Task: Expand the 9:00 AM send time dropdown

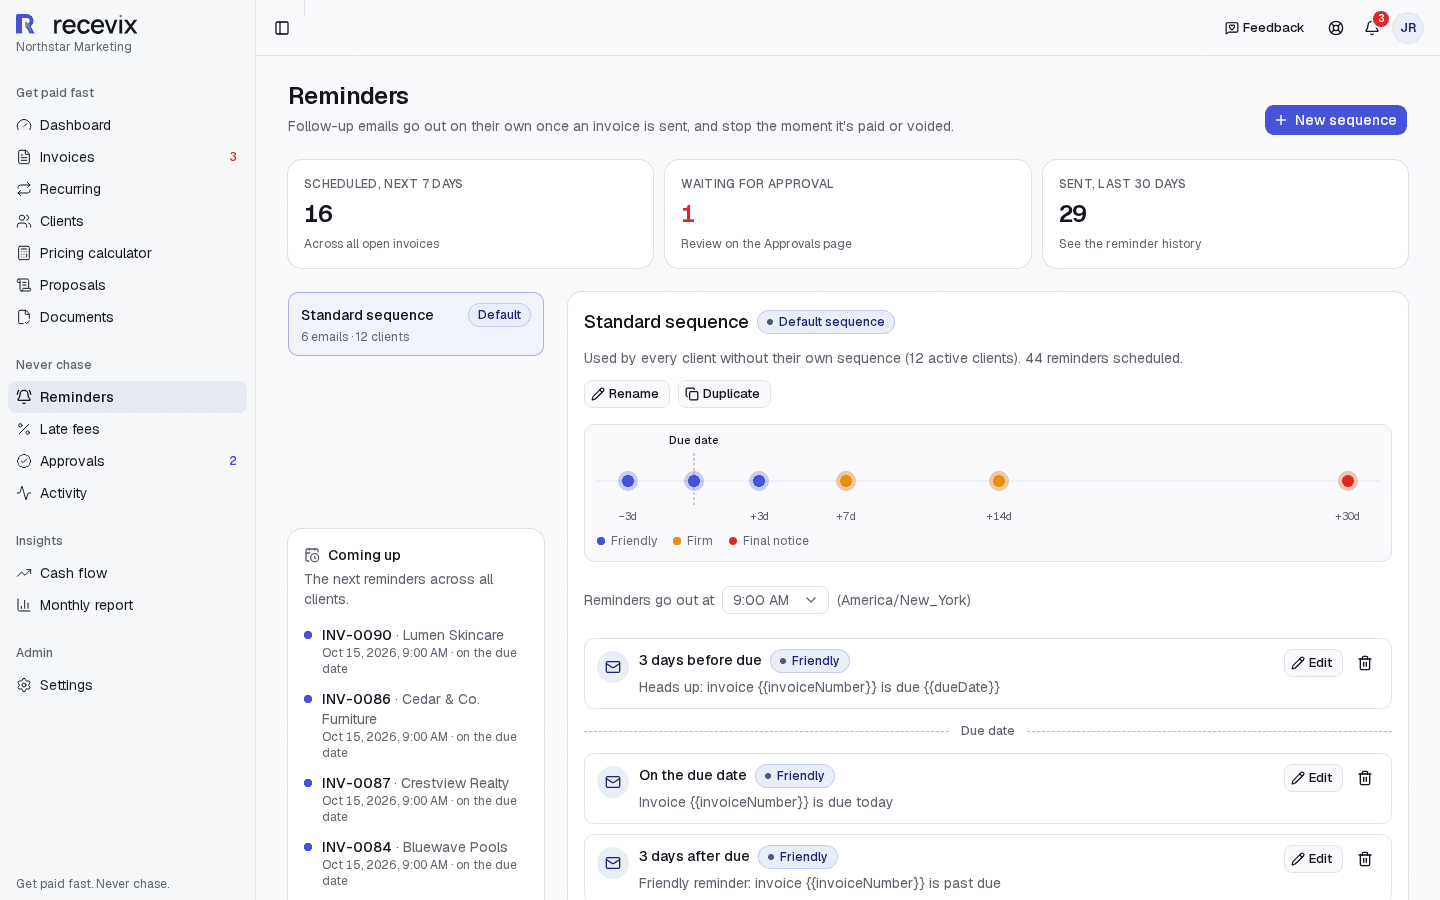Action: coord(775,600)
